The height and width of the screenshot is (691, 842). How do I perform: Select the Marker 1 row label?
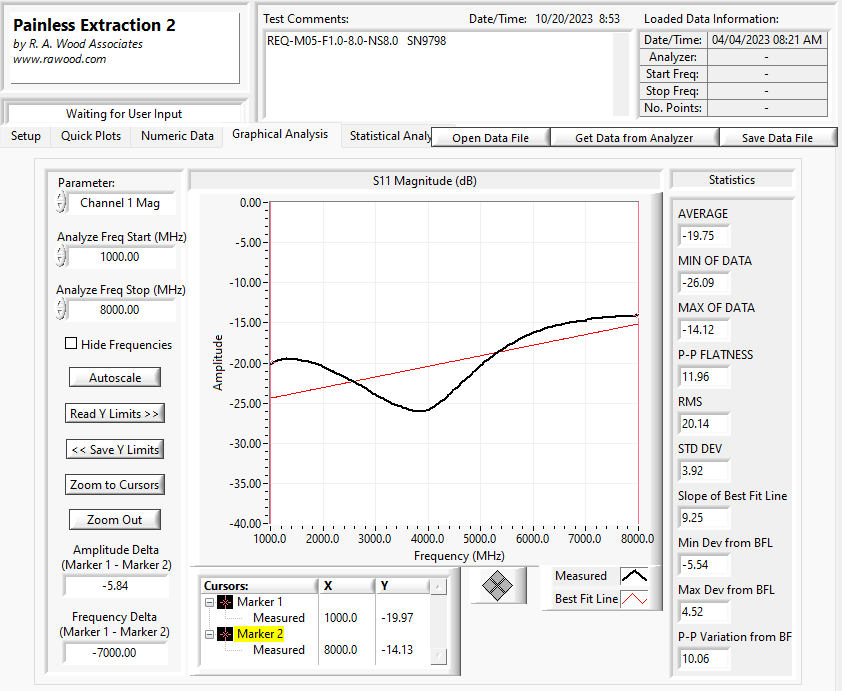tap(259, 602)
